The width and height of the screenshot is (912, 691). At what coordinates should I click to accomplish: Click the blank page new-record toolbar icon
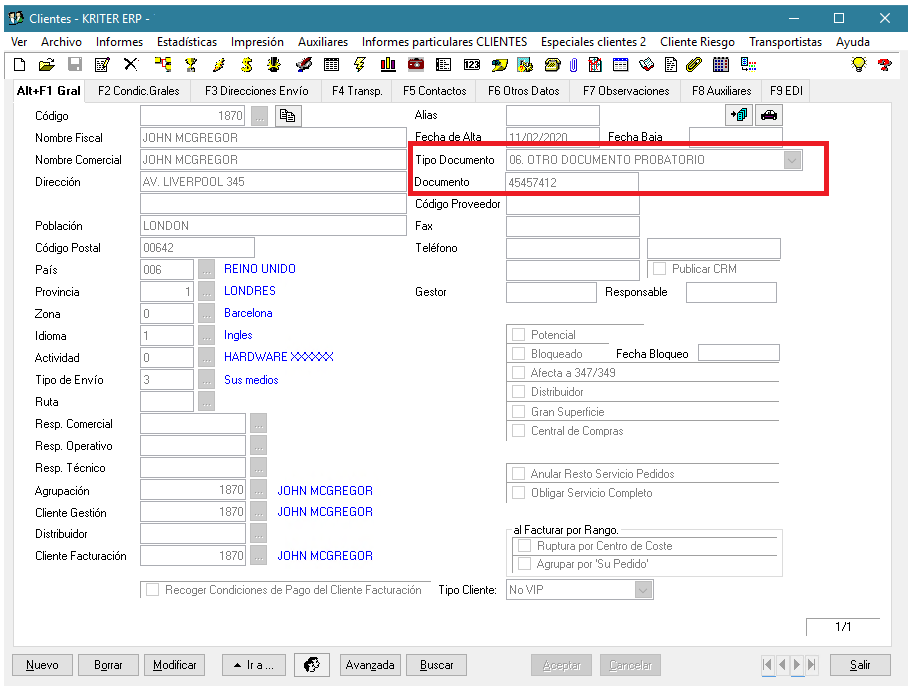(x=19, y=65)
